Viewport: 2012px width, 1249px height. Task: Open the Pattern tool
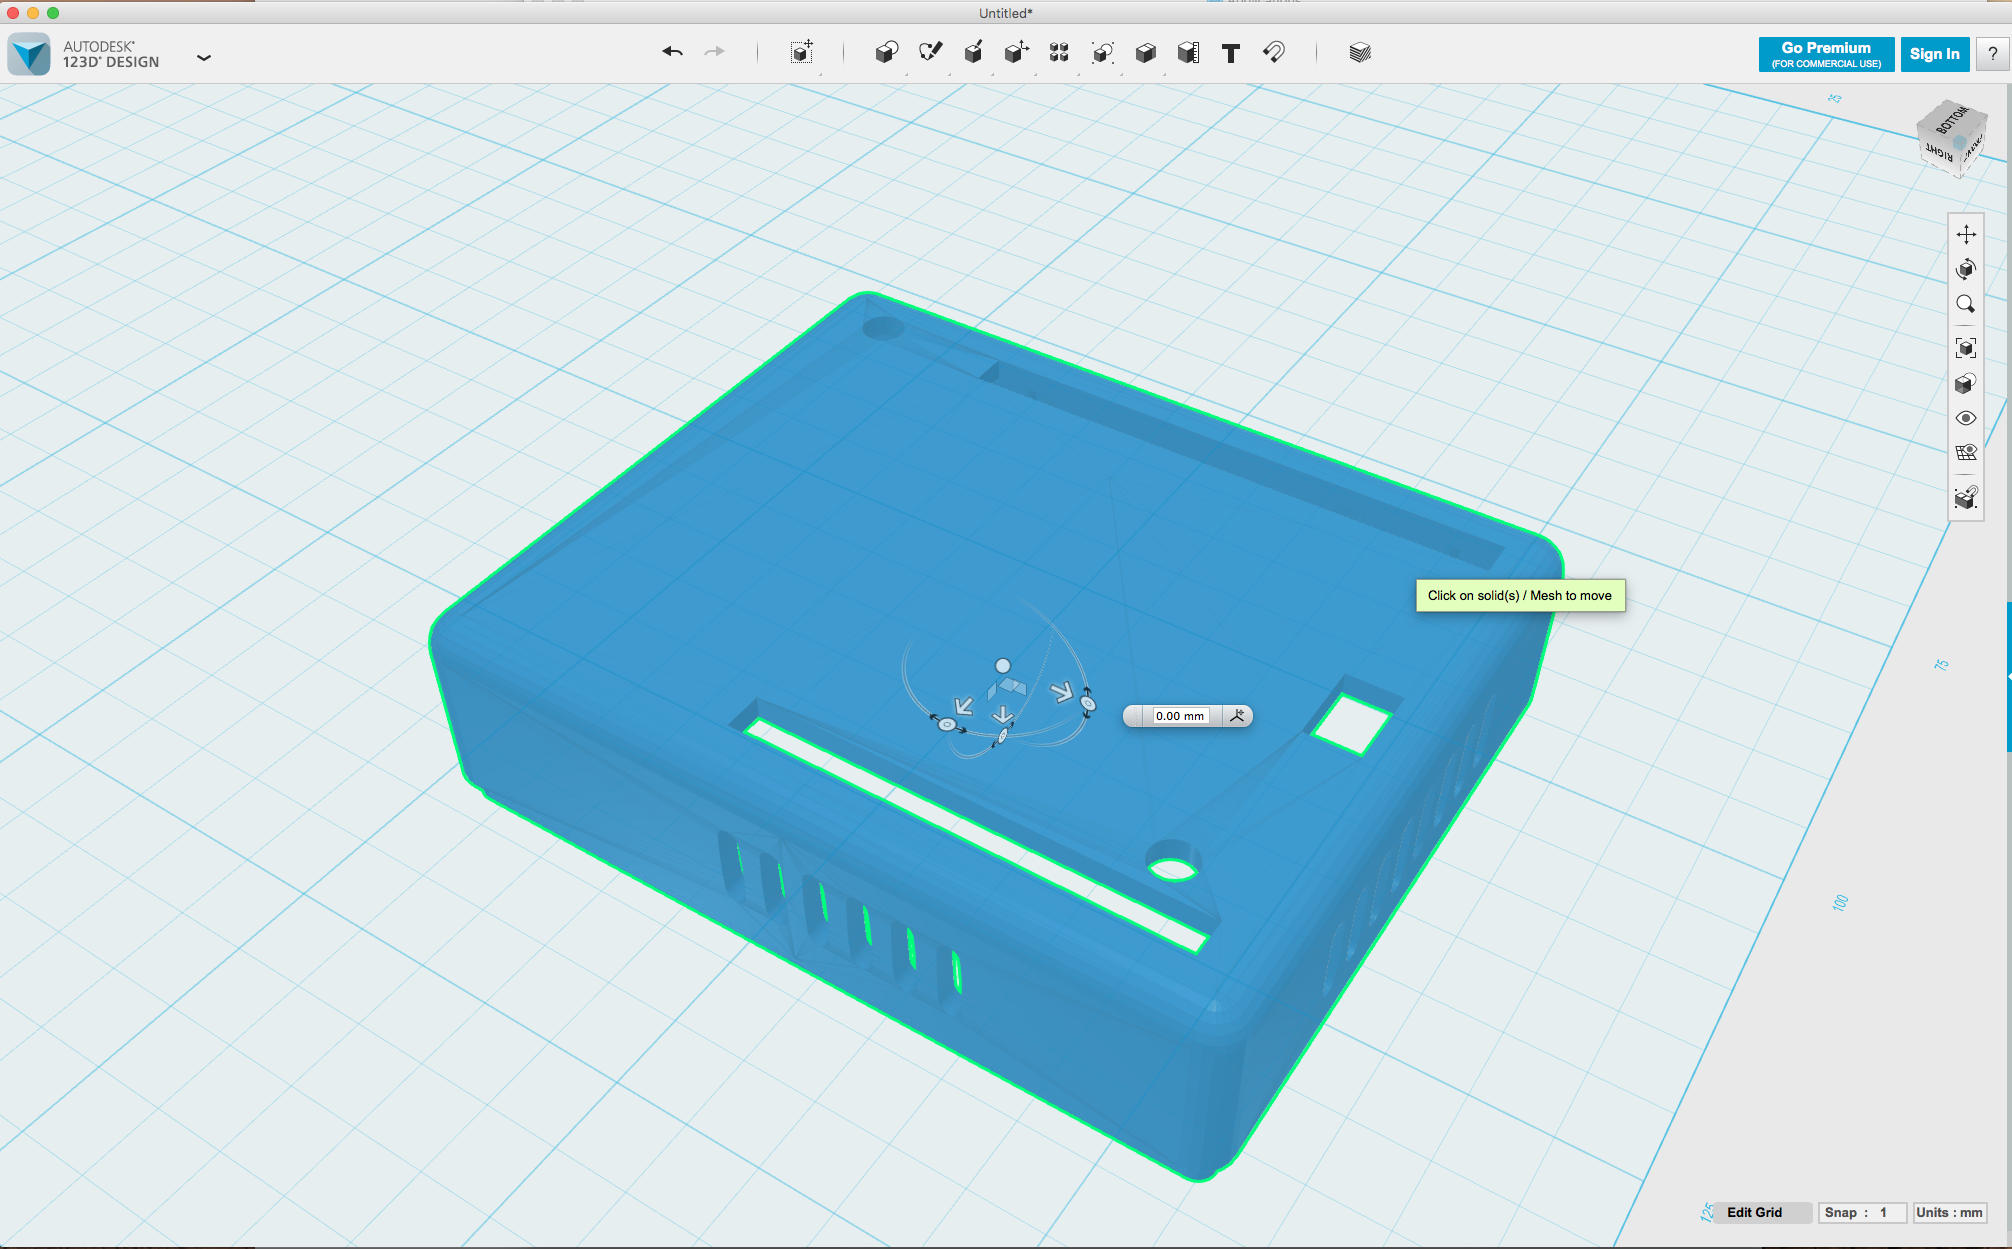tap(1059, 52)
